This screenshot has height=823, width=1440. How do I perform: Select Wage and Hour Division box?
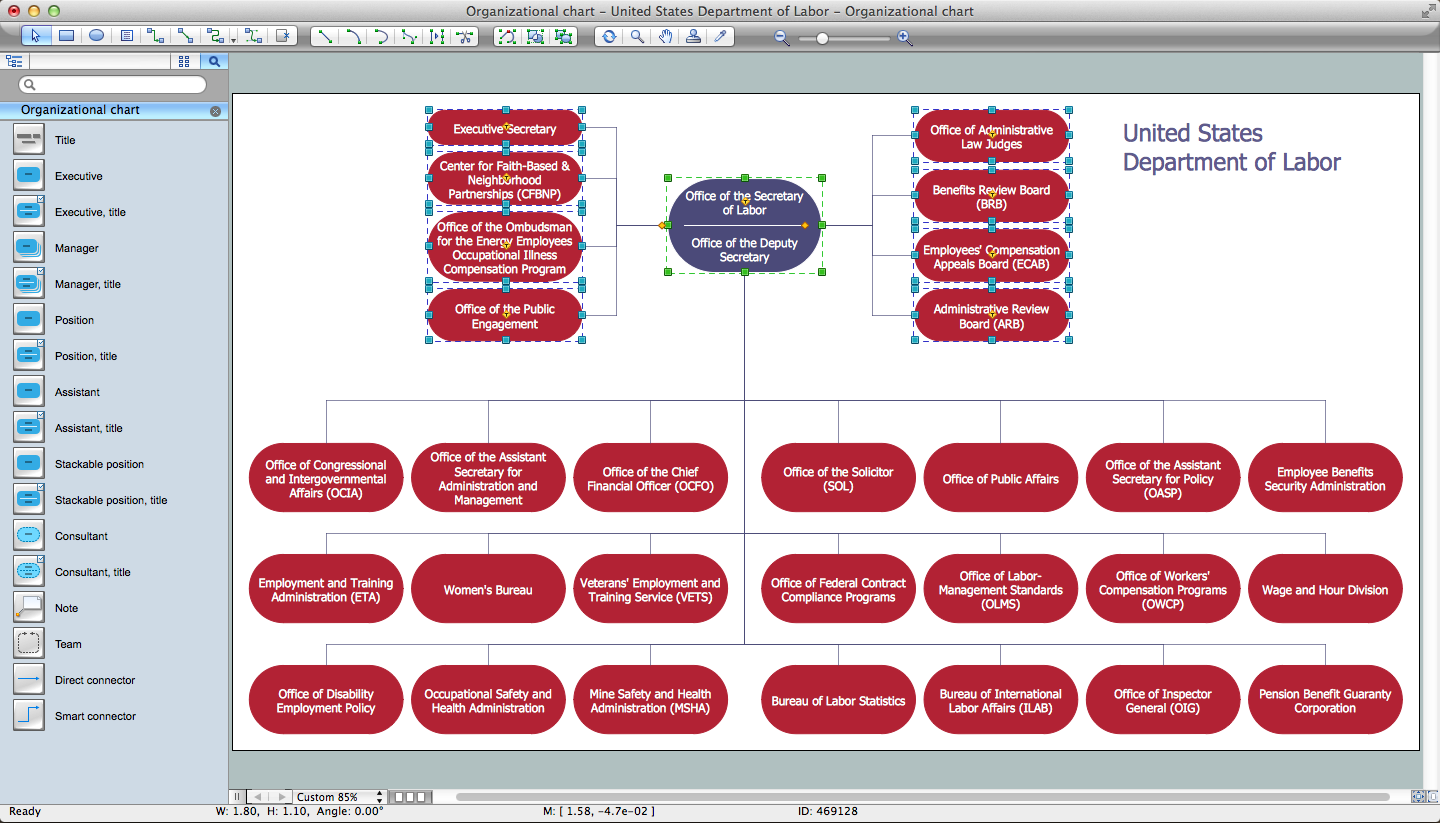(1325, 589)
